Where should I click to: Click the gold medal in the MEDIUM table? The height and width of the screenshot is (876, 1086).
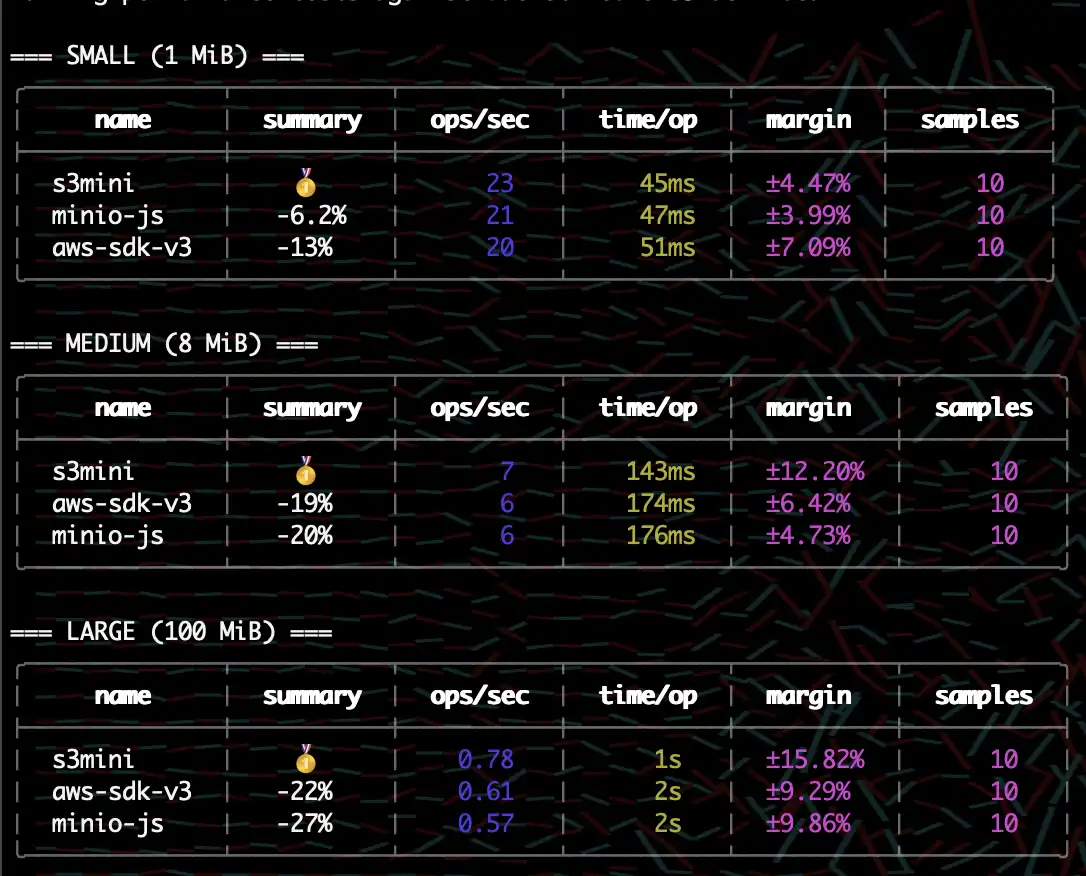[x=305, y=471]
